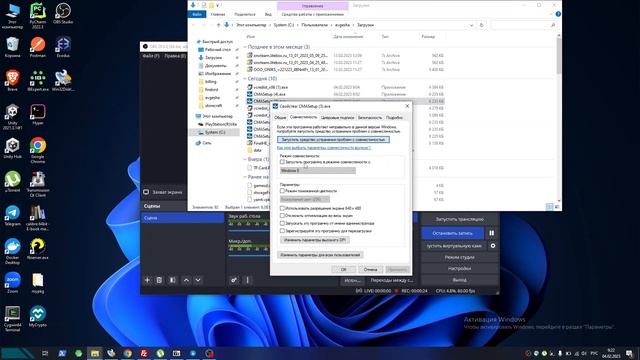The height and width of the screenshot is (360, 640).
Task: Open audio mixer three-dots menu in OBS
Action: [x=247, y=280]
